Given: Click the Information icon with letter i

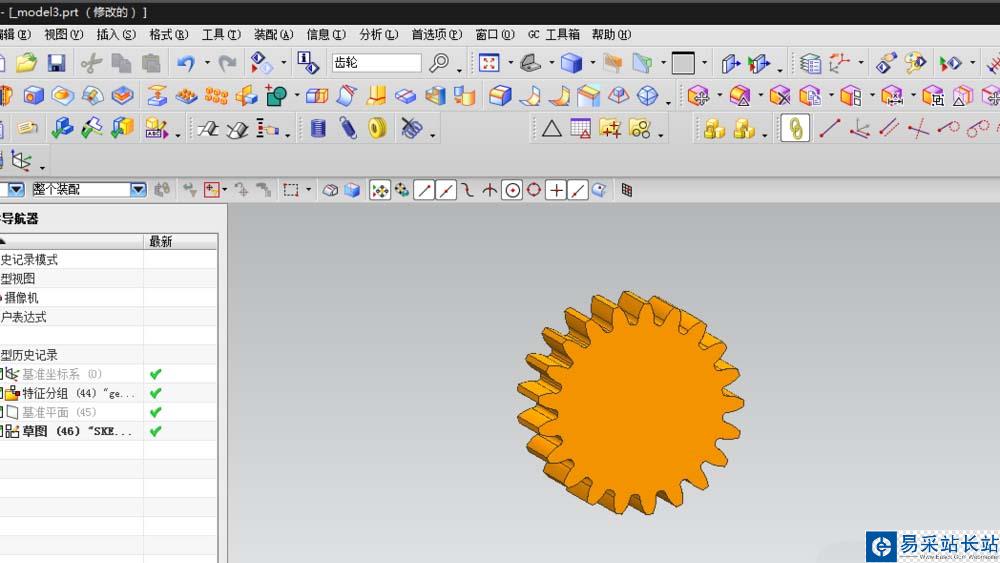Looking at the screenshot, I should (x=308, y=62).
